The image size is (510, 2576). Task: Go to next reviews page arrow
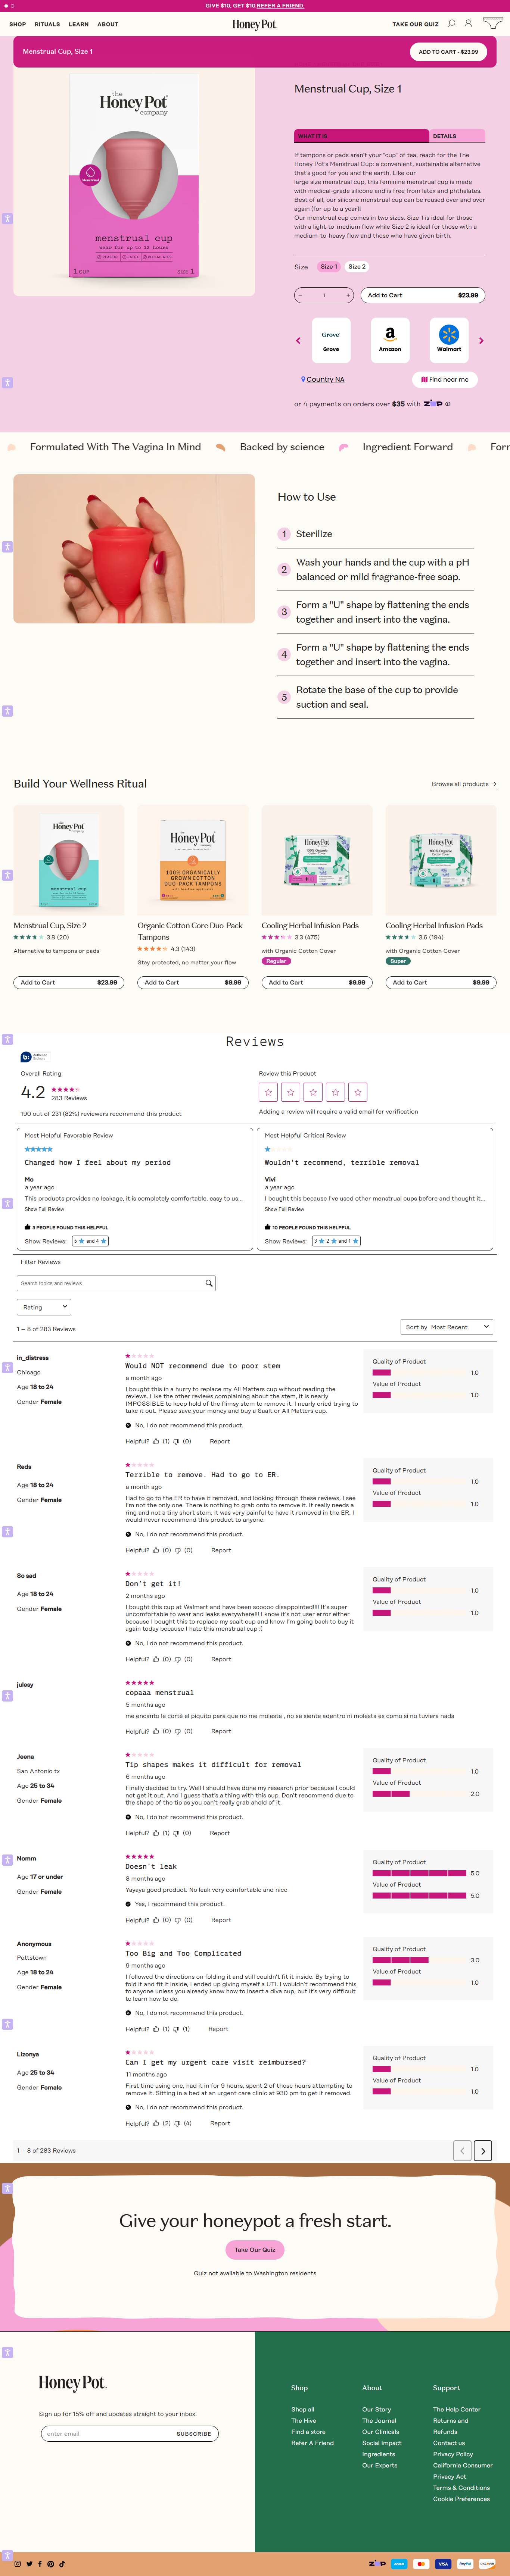coord(483,2150)
